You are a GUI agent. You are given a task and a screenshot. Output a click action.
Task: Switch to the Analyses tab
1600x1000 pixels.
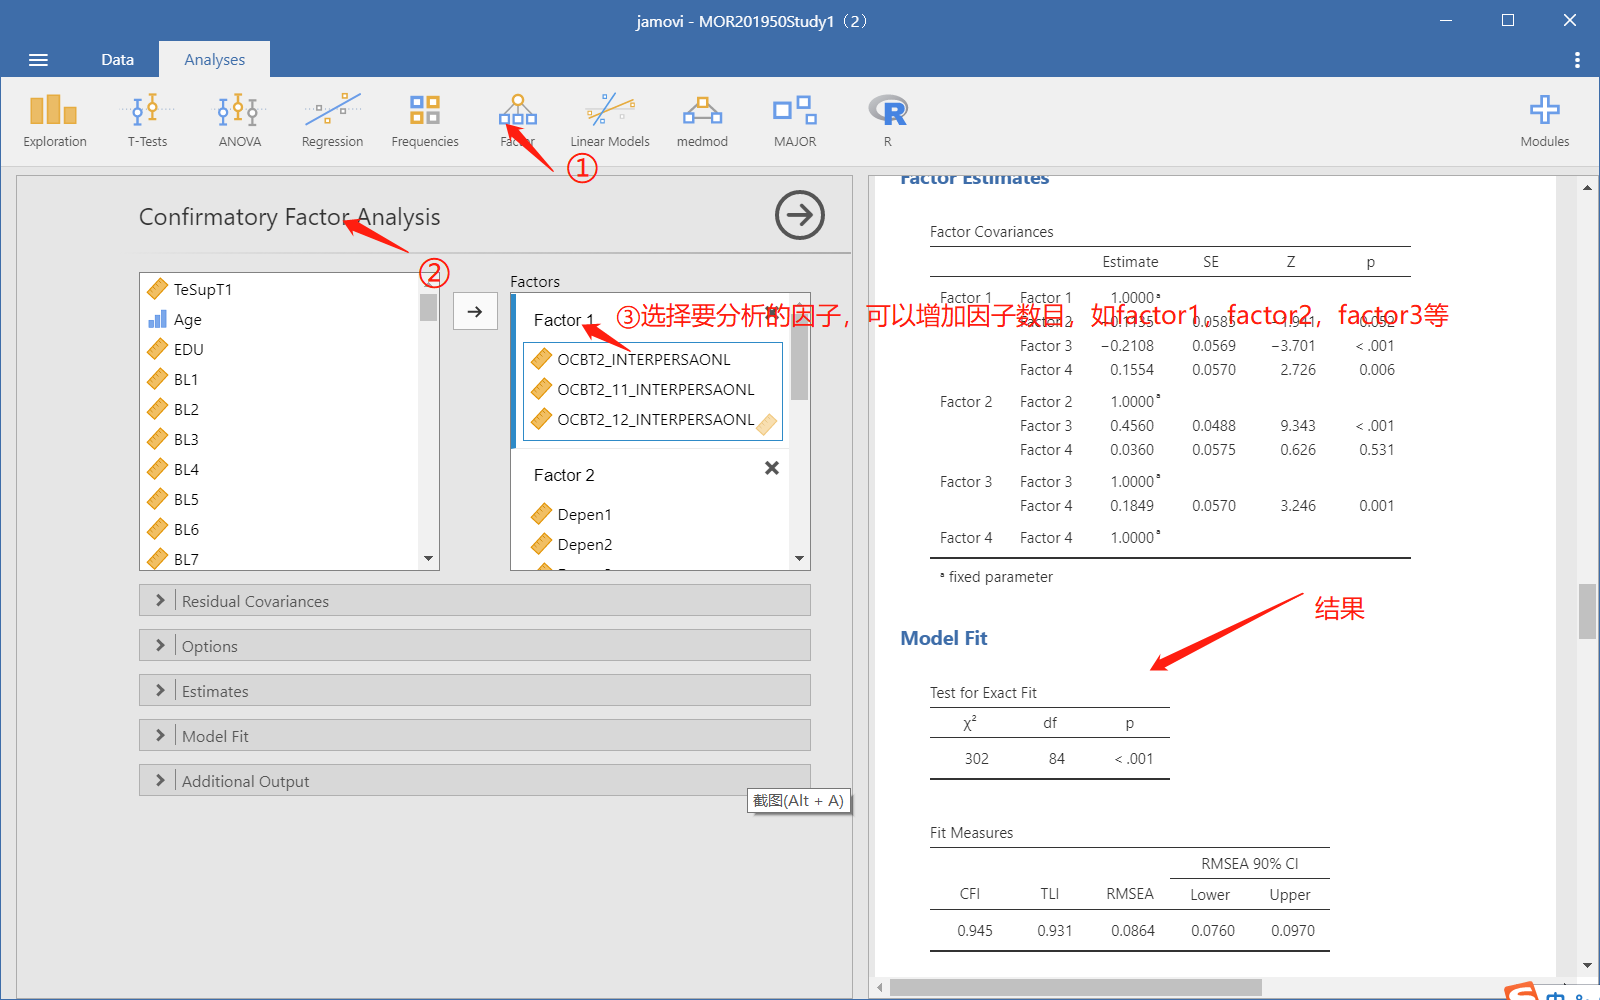coord(214,60)
